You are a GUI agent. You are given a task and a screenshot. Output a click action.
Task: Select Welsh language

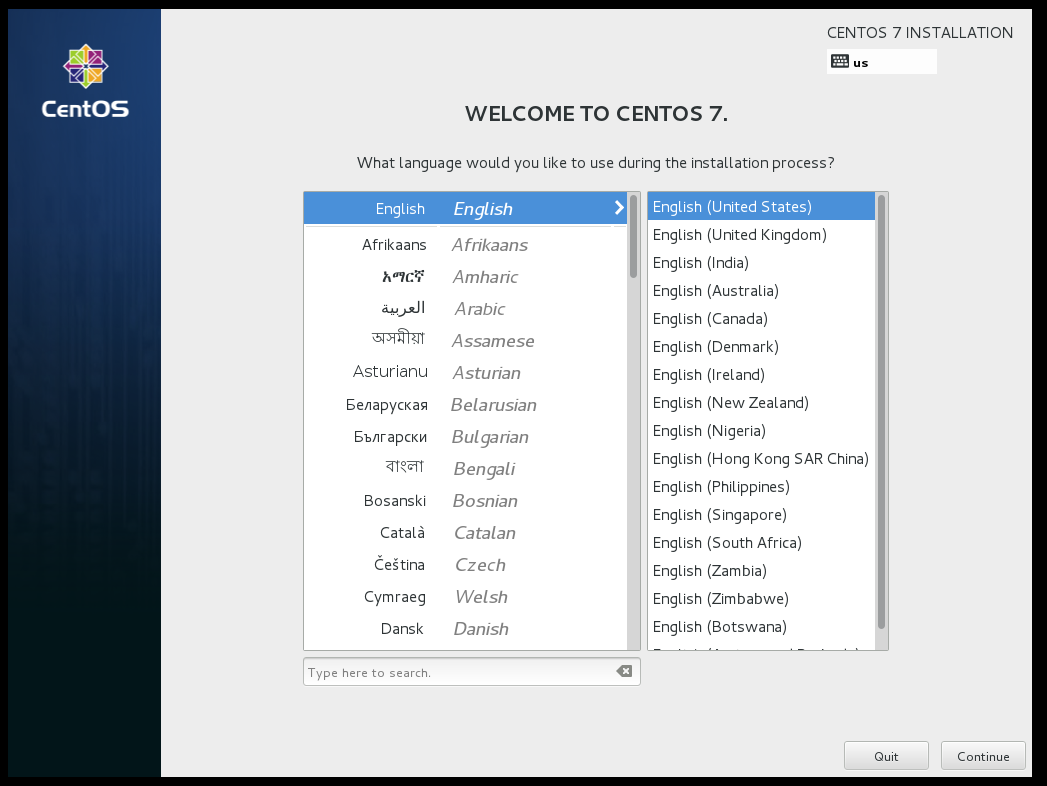[x=465, y=598]
